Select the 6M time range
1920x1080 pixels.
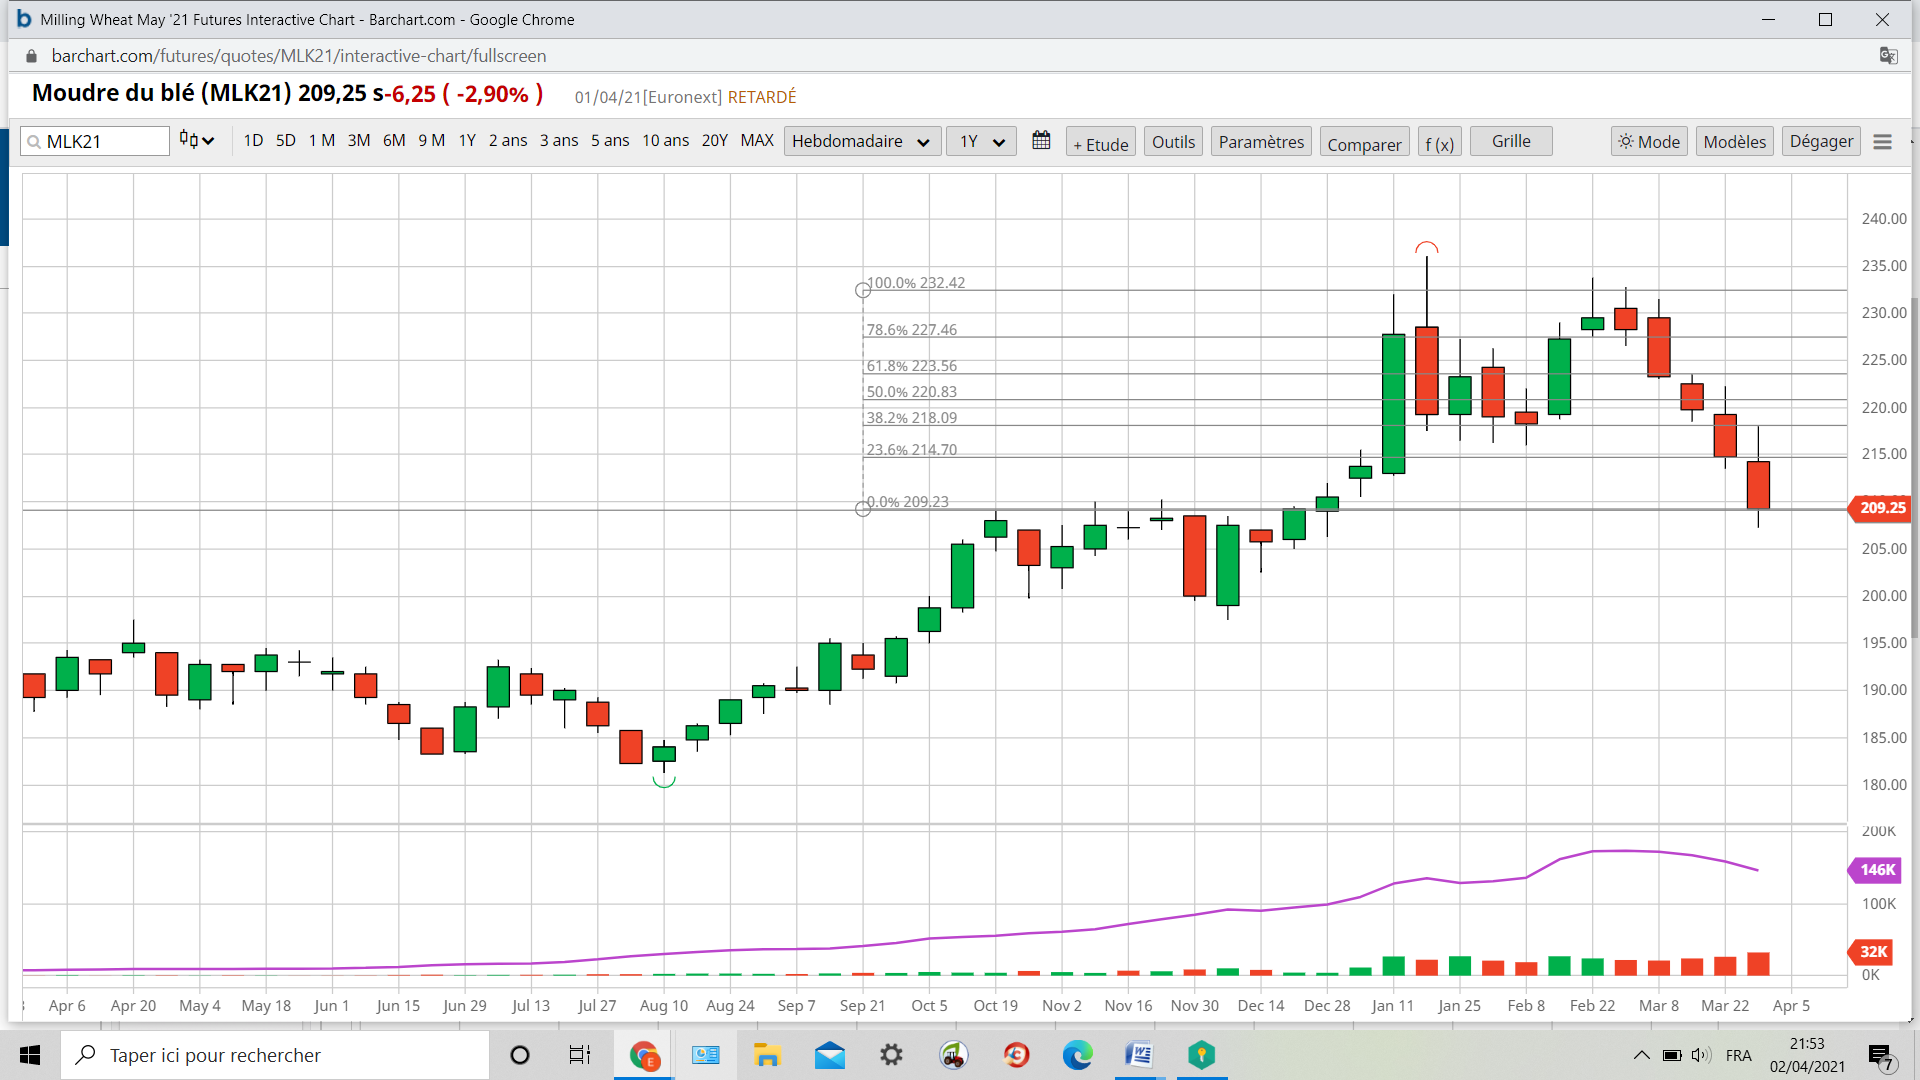point(394,140)
